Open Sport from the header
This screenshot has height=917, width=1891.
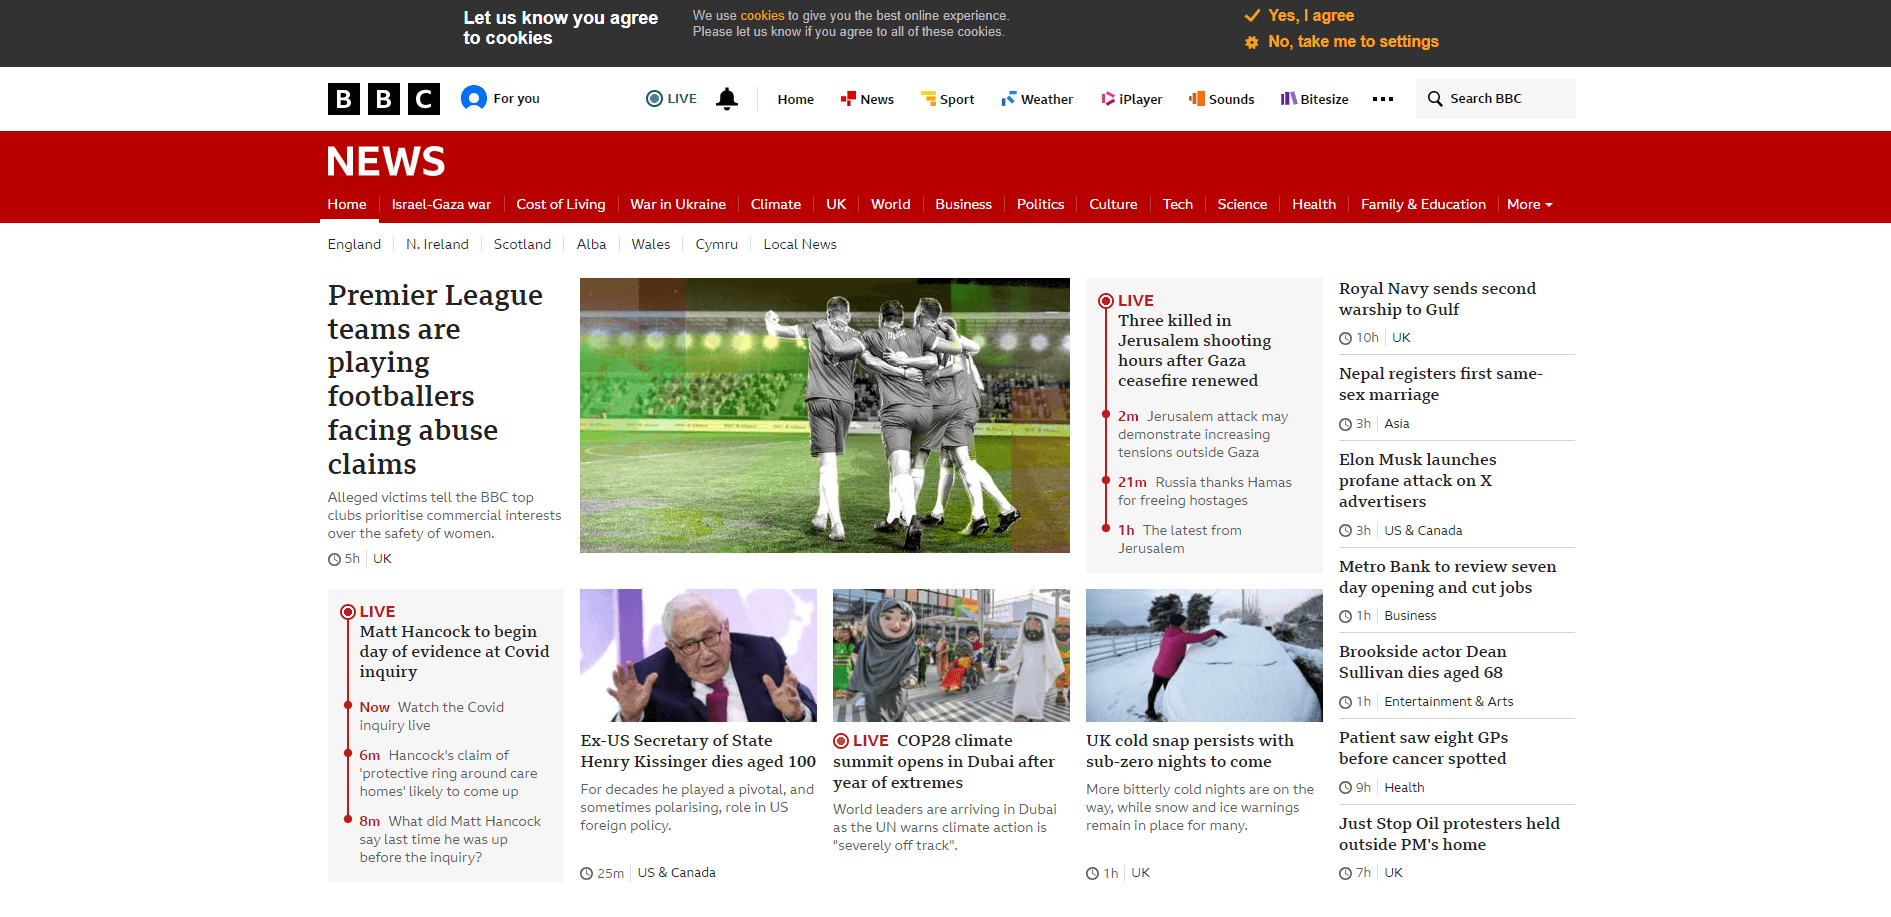click(947, 99)
